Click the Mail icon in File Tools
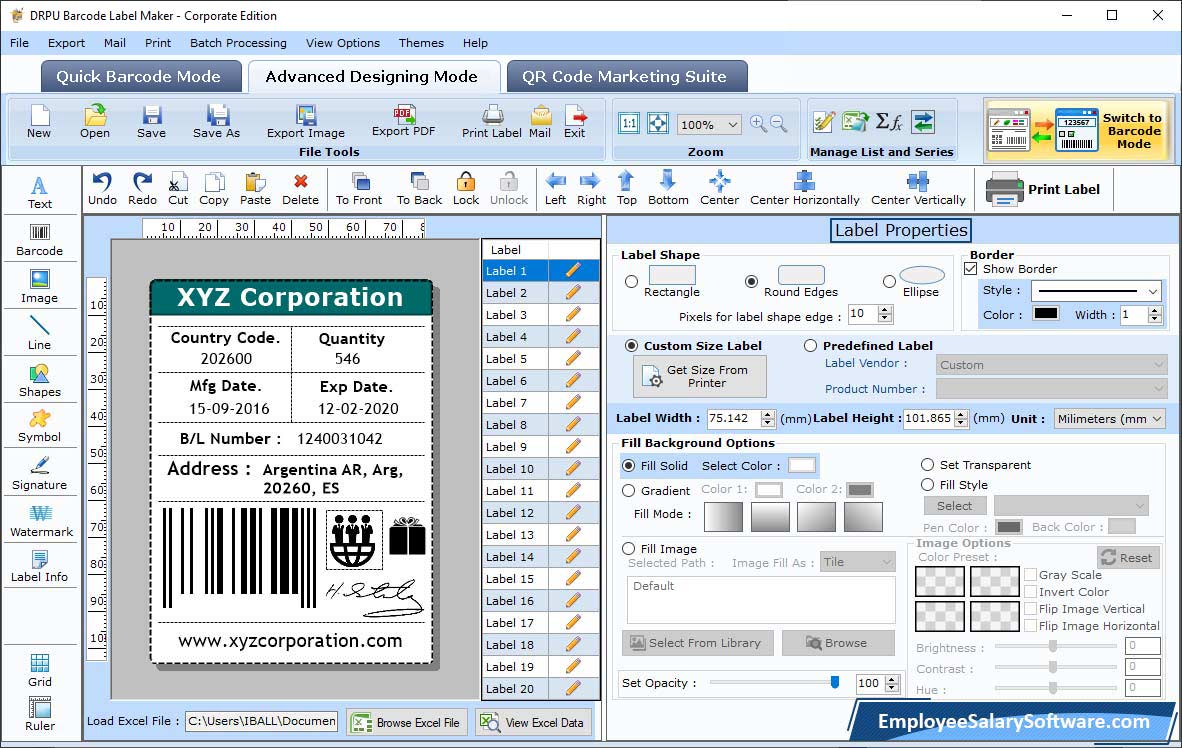The height and width of the screenshot is (748, 1182). click(540, 121)
